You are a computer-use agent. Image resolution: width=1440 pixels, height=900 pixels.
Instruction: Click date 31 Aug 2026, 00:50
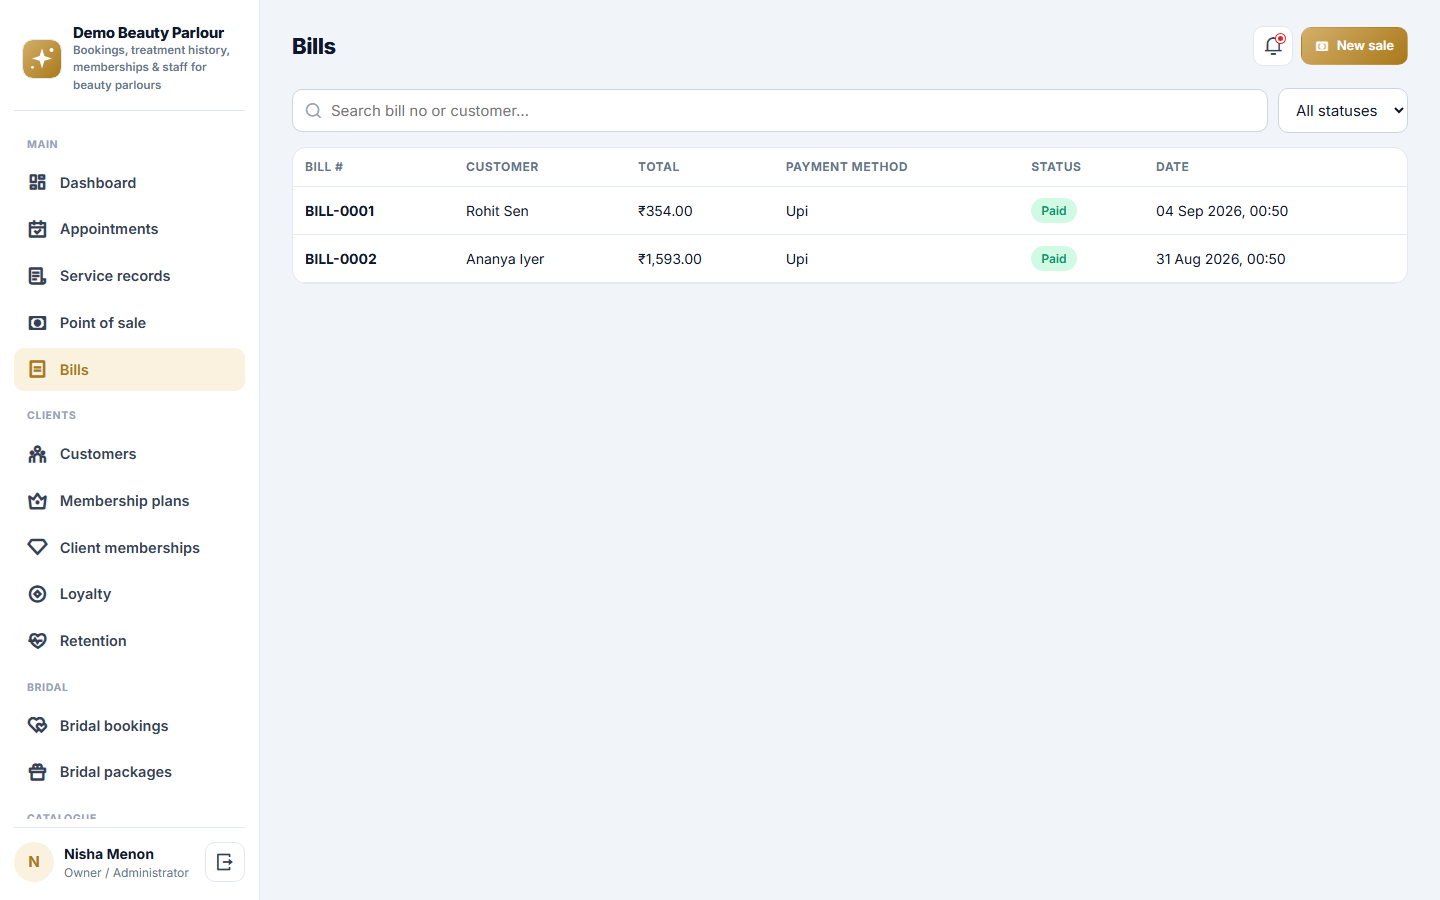coord(1221,259)
